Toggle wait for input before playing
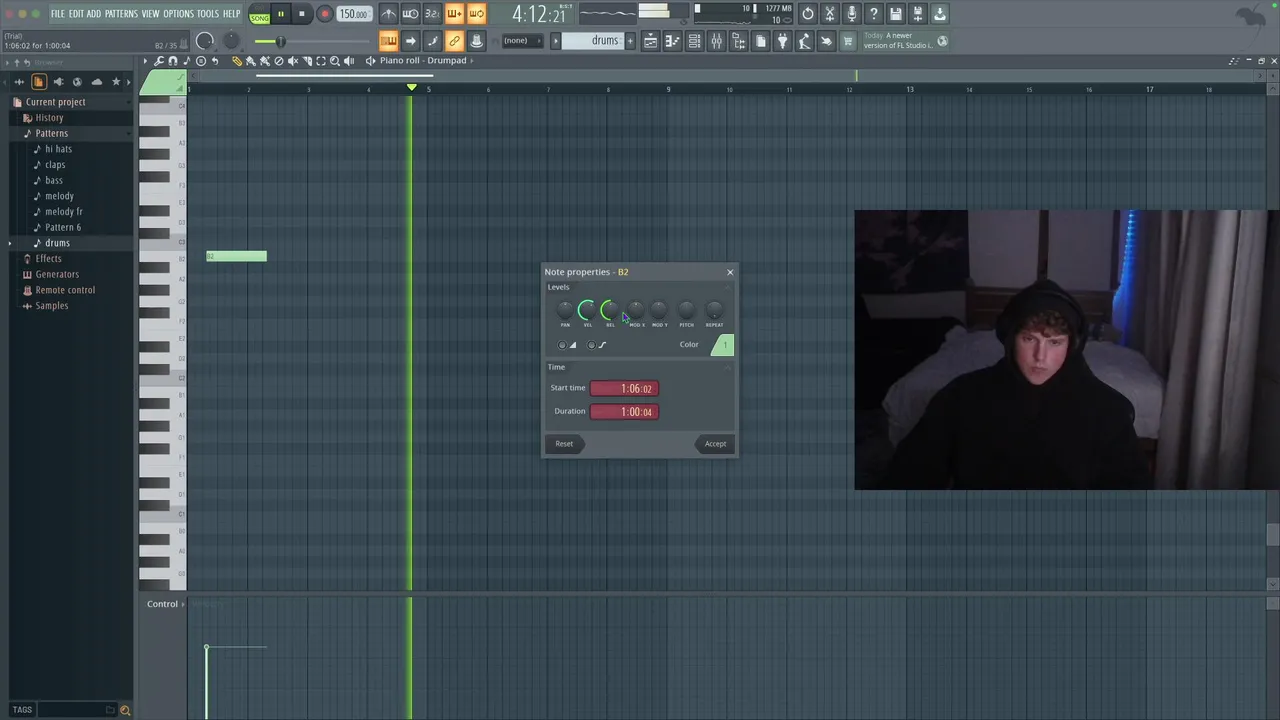The width and height of the screenshot is (1280, 720). 410,14
